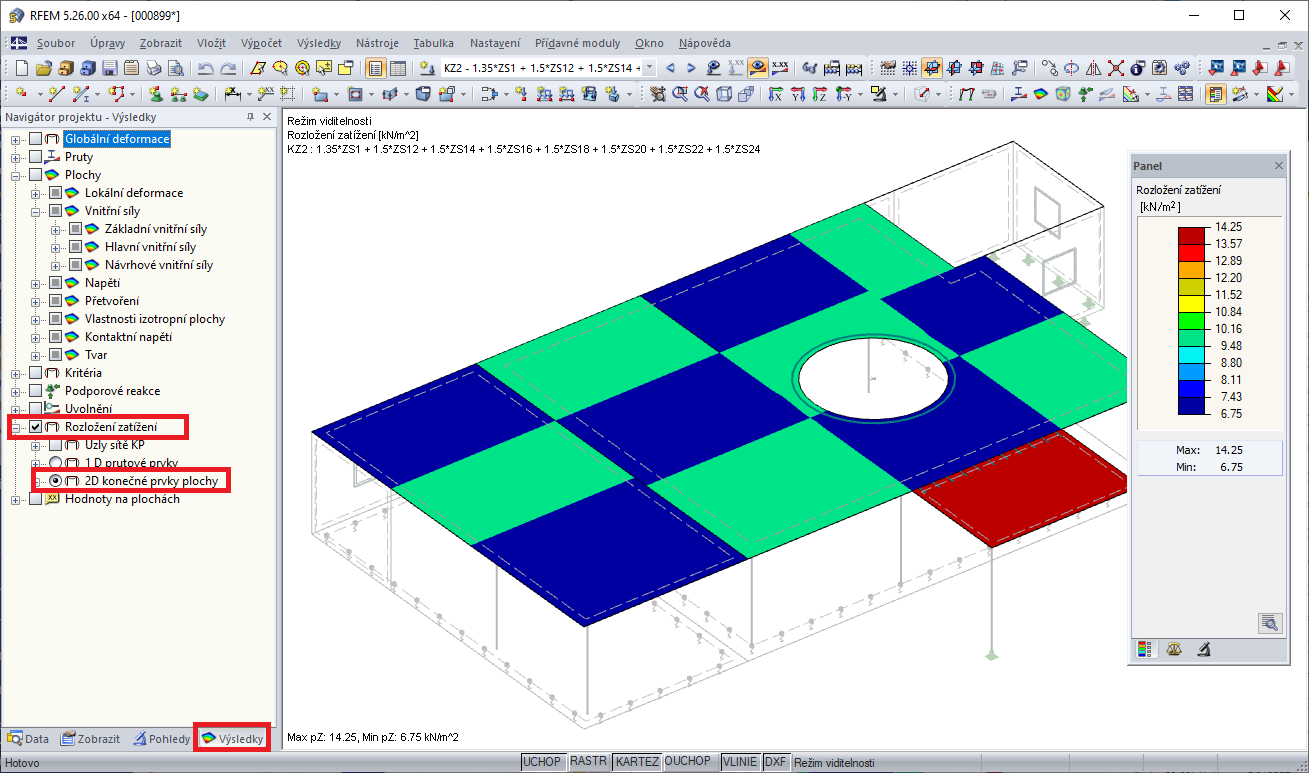1309x773 pixels.
Task: Switch to the Pohledy navigator tab
Action: [160, 739]
